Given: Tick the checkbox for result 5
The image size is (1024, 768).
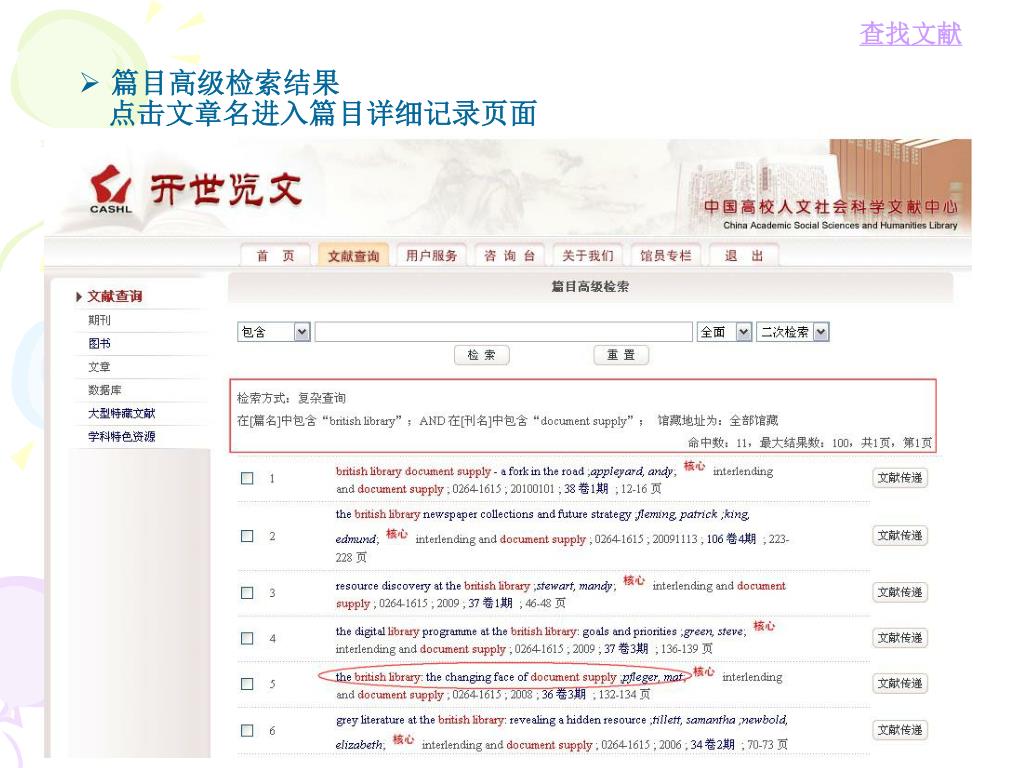Looking at the screenshot, I should coord(247,684).
